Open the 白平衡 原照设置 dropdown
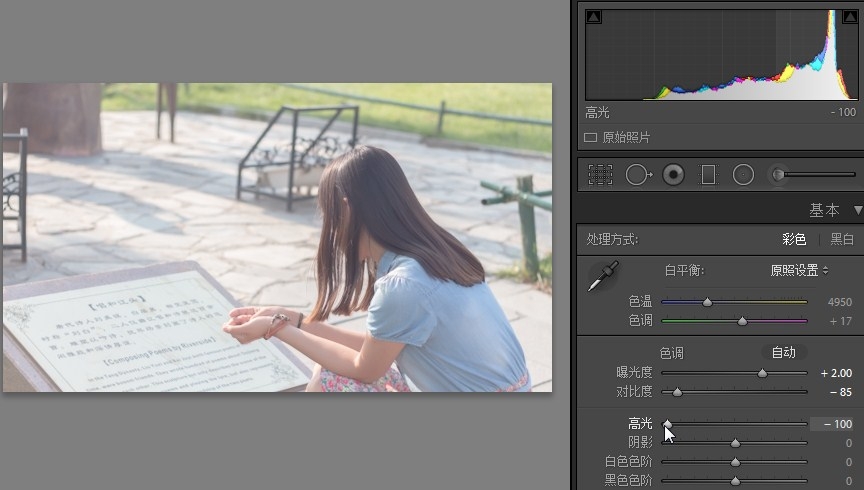The height and width of the screenshot is (490, 864). pos(799,270)
